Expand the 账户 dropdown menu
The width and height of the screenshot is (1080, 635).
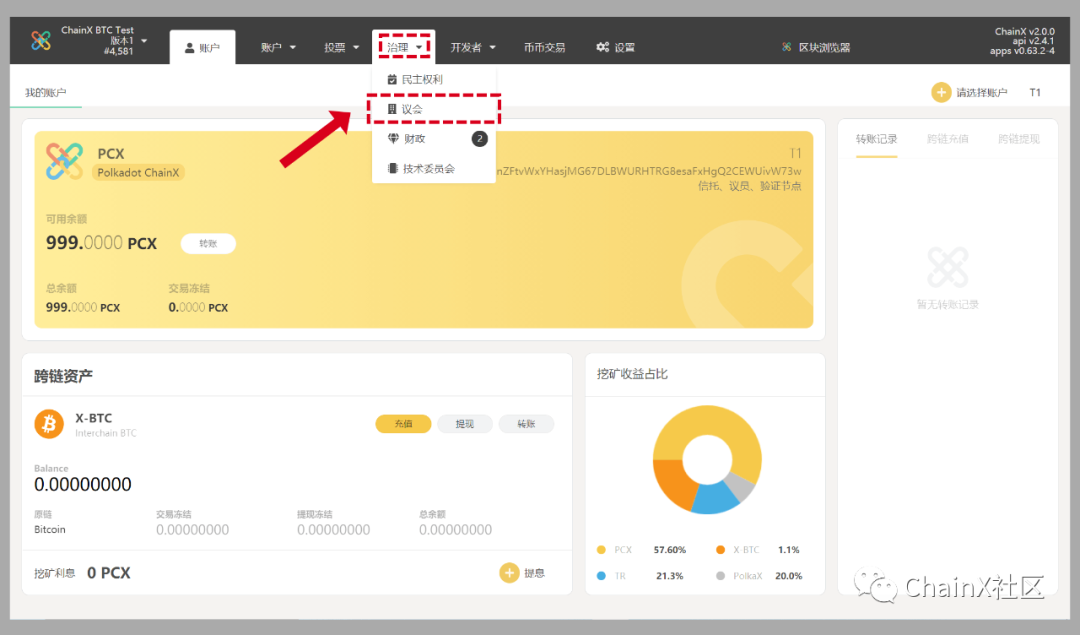click(x=278, y=48)
